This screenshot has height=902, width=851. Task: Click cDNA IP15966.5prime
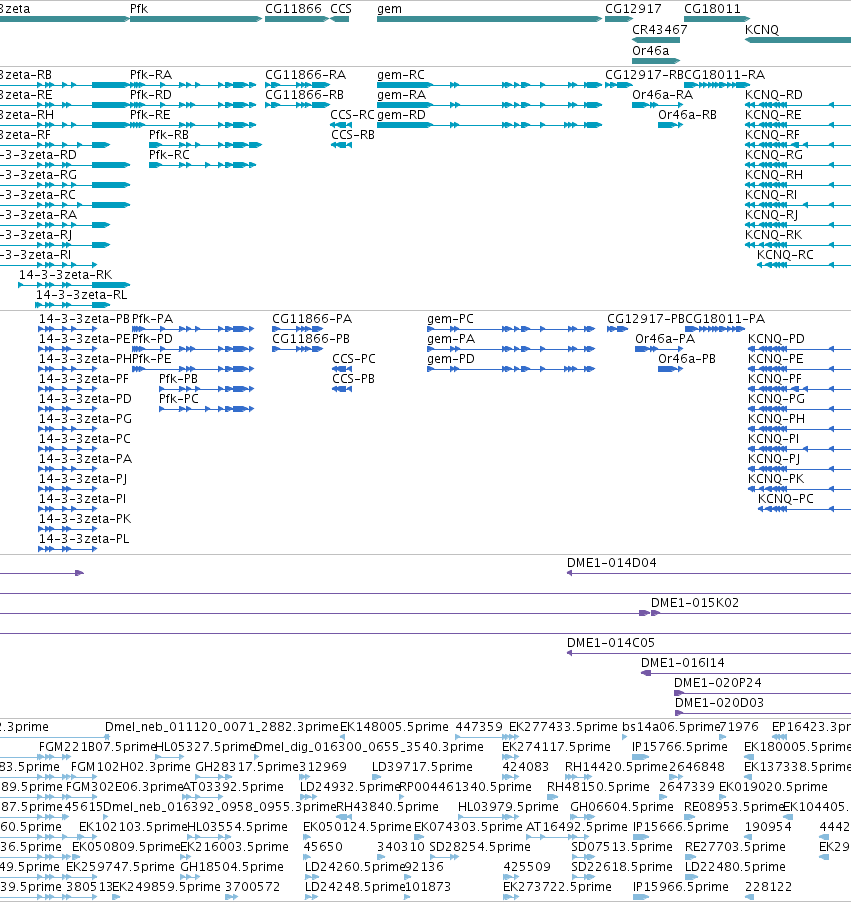click(x=681, y=886)
